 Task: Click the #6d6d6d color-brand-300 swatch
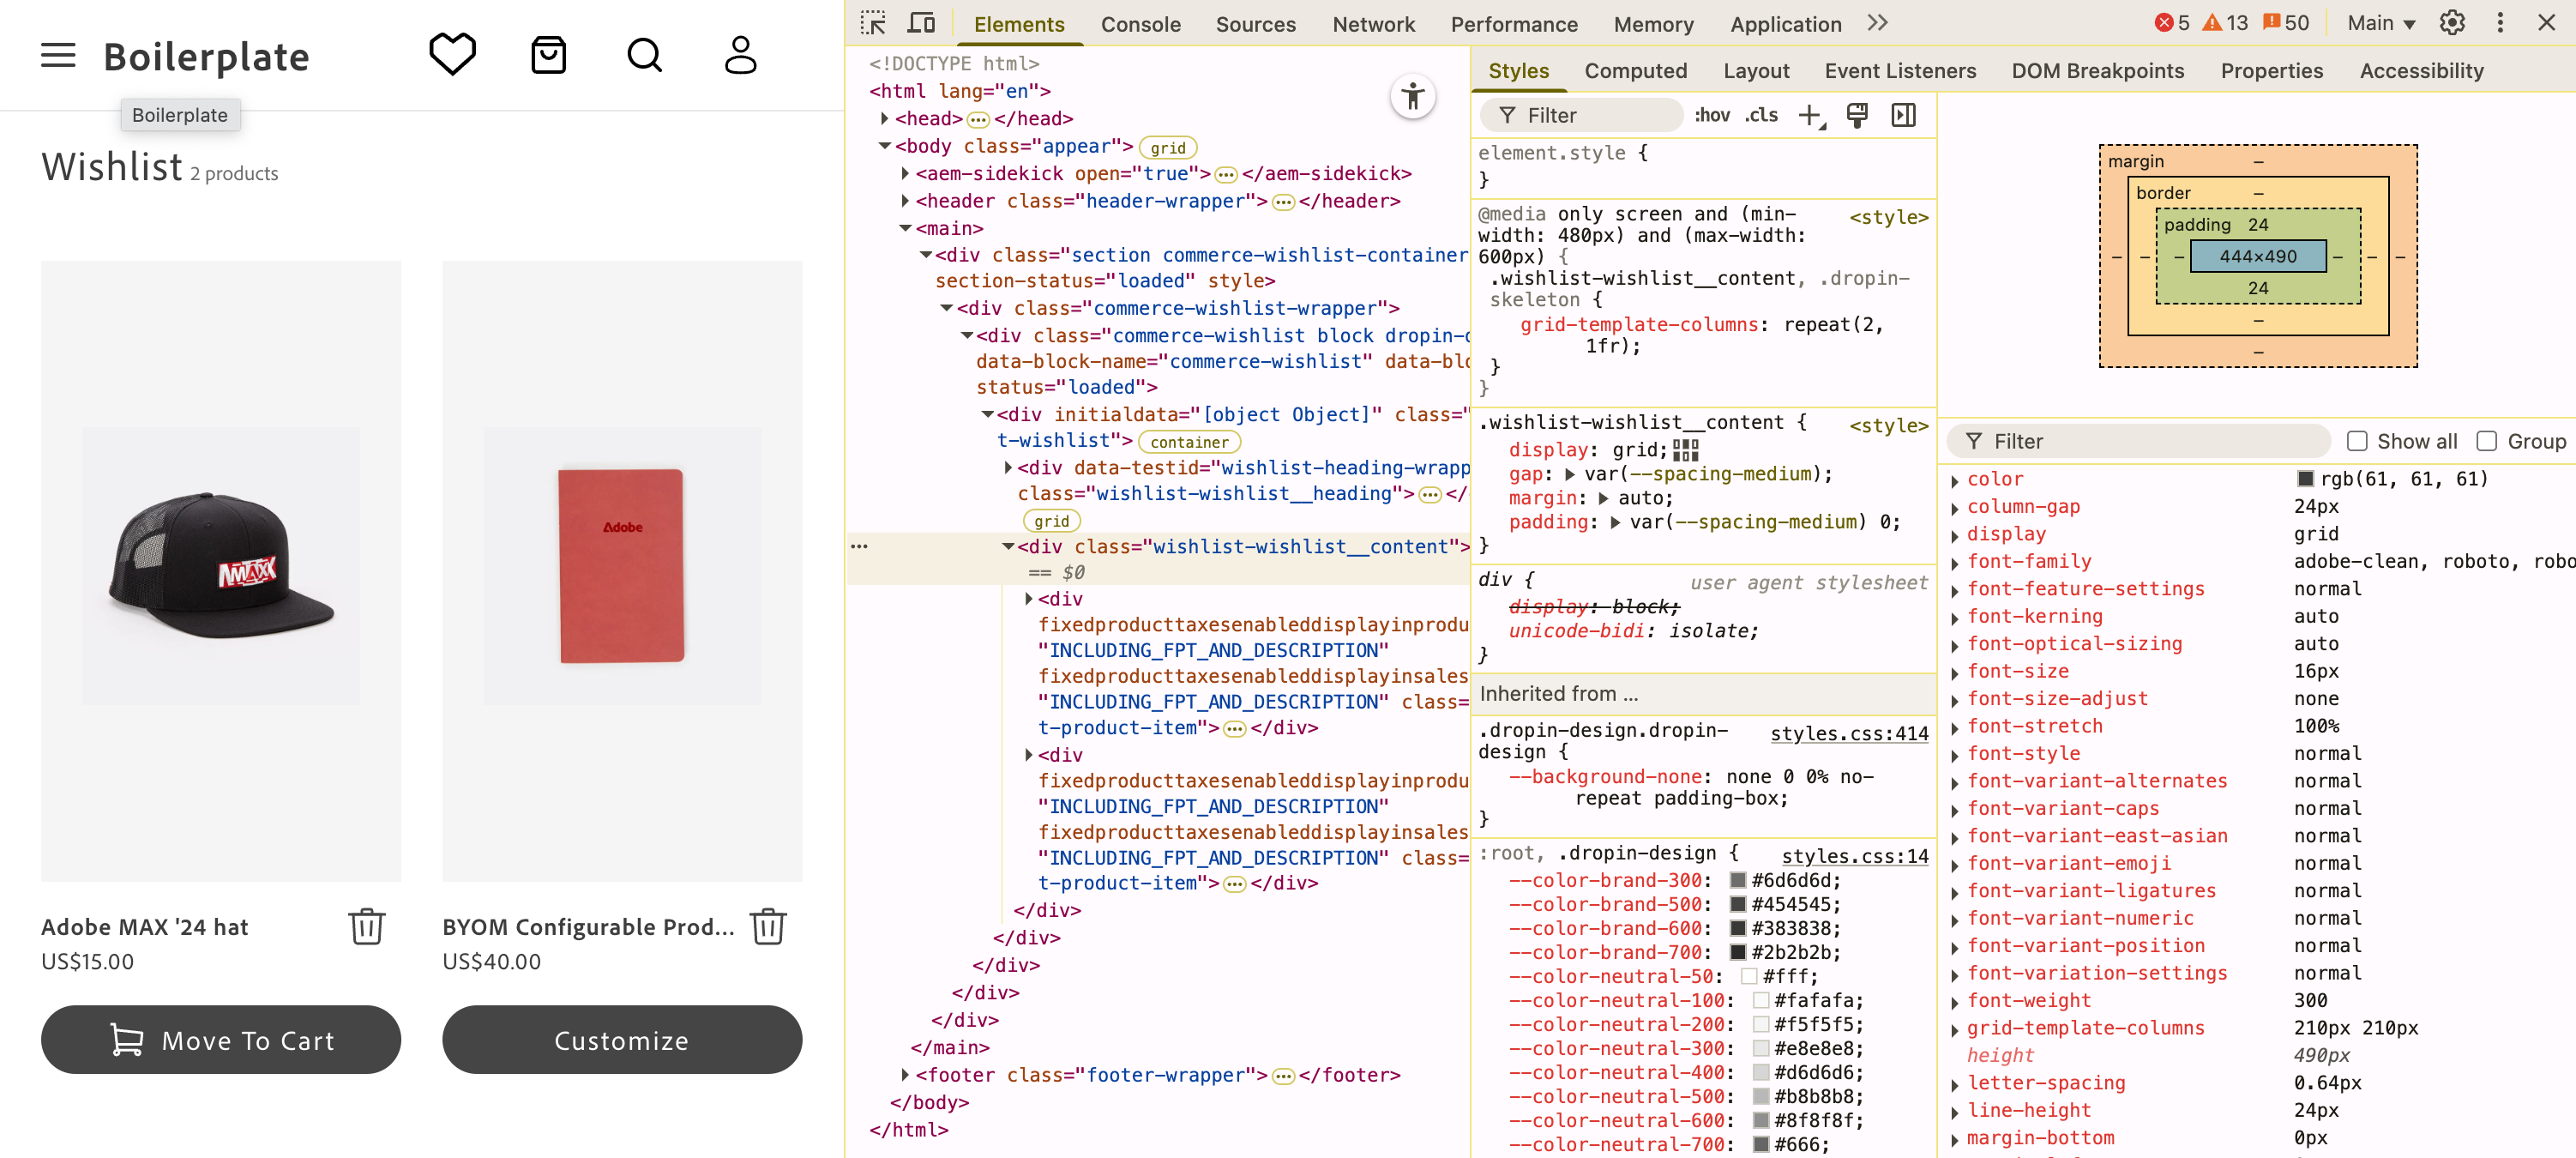(x=1738, y=881)
